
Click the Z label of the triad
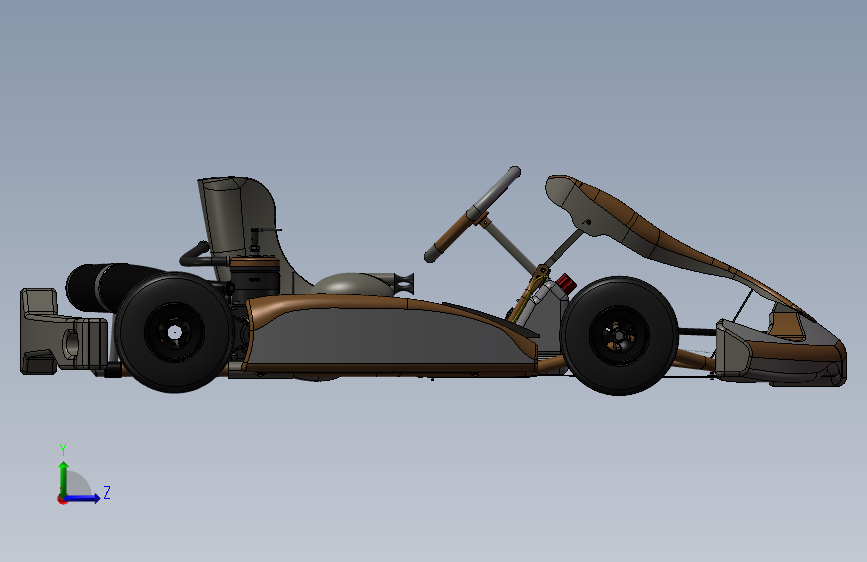(107, 492)
